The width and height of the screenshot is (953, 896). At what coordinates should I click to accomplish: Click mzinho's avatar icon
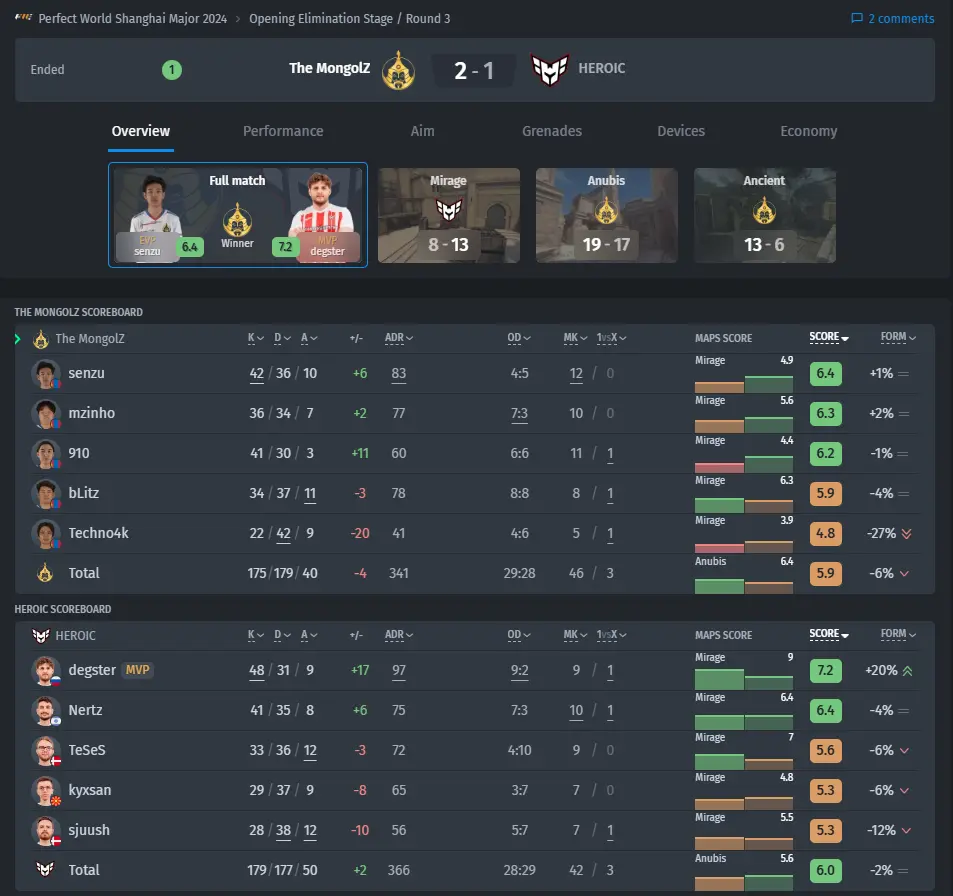point(46,414)
